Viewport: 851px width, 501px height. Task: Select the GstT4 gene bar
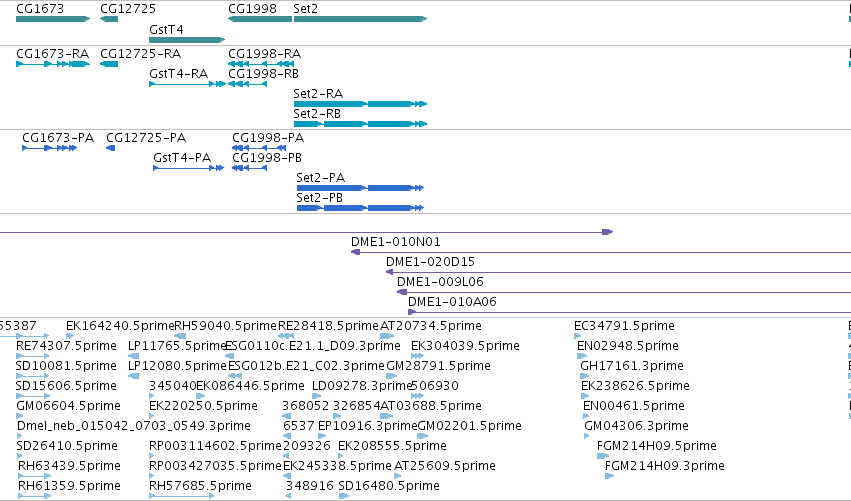pyautogui.click(x=187, y=40)
